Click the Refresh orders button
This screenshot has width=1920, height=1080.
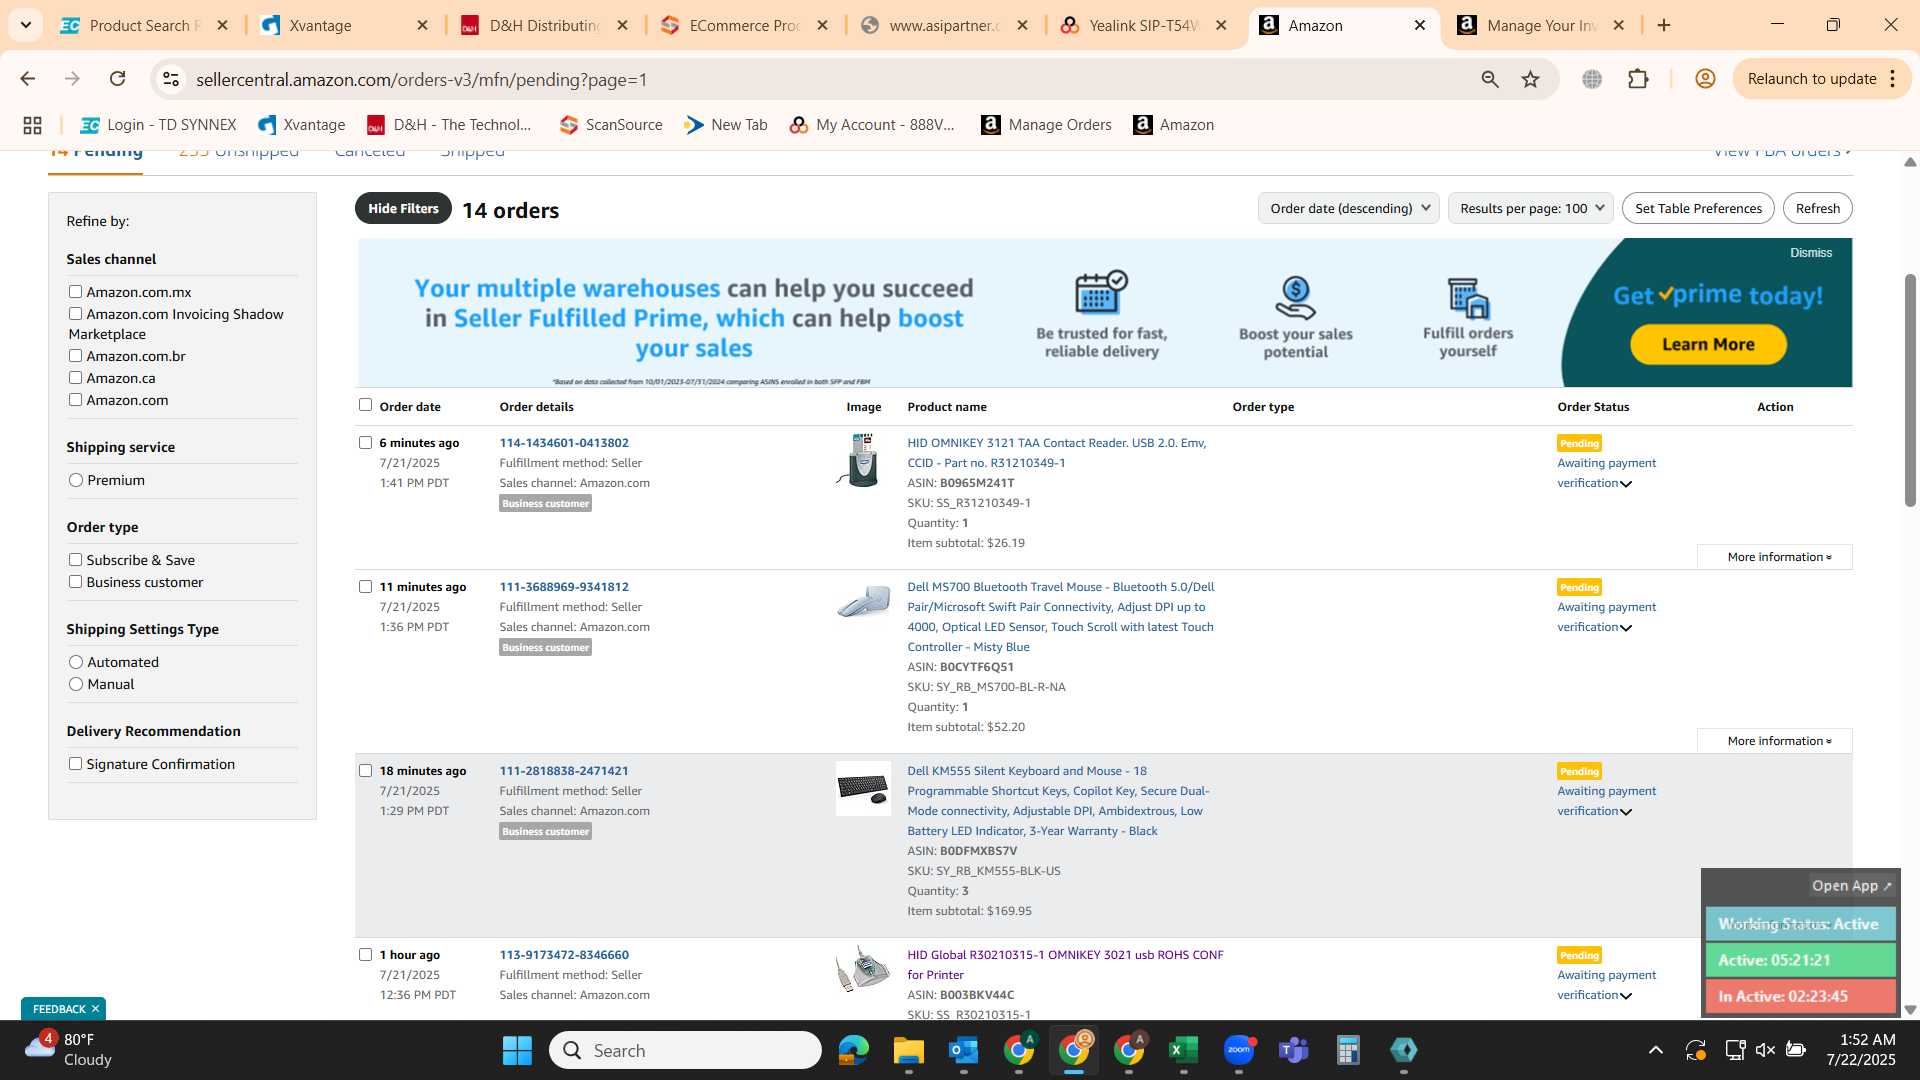click(x=1817, y=208)
